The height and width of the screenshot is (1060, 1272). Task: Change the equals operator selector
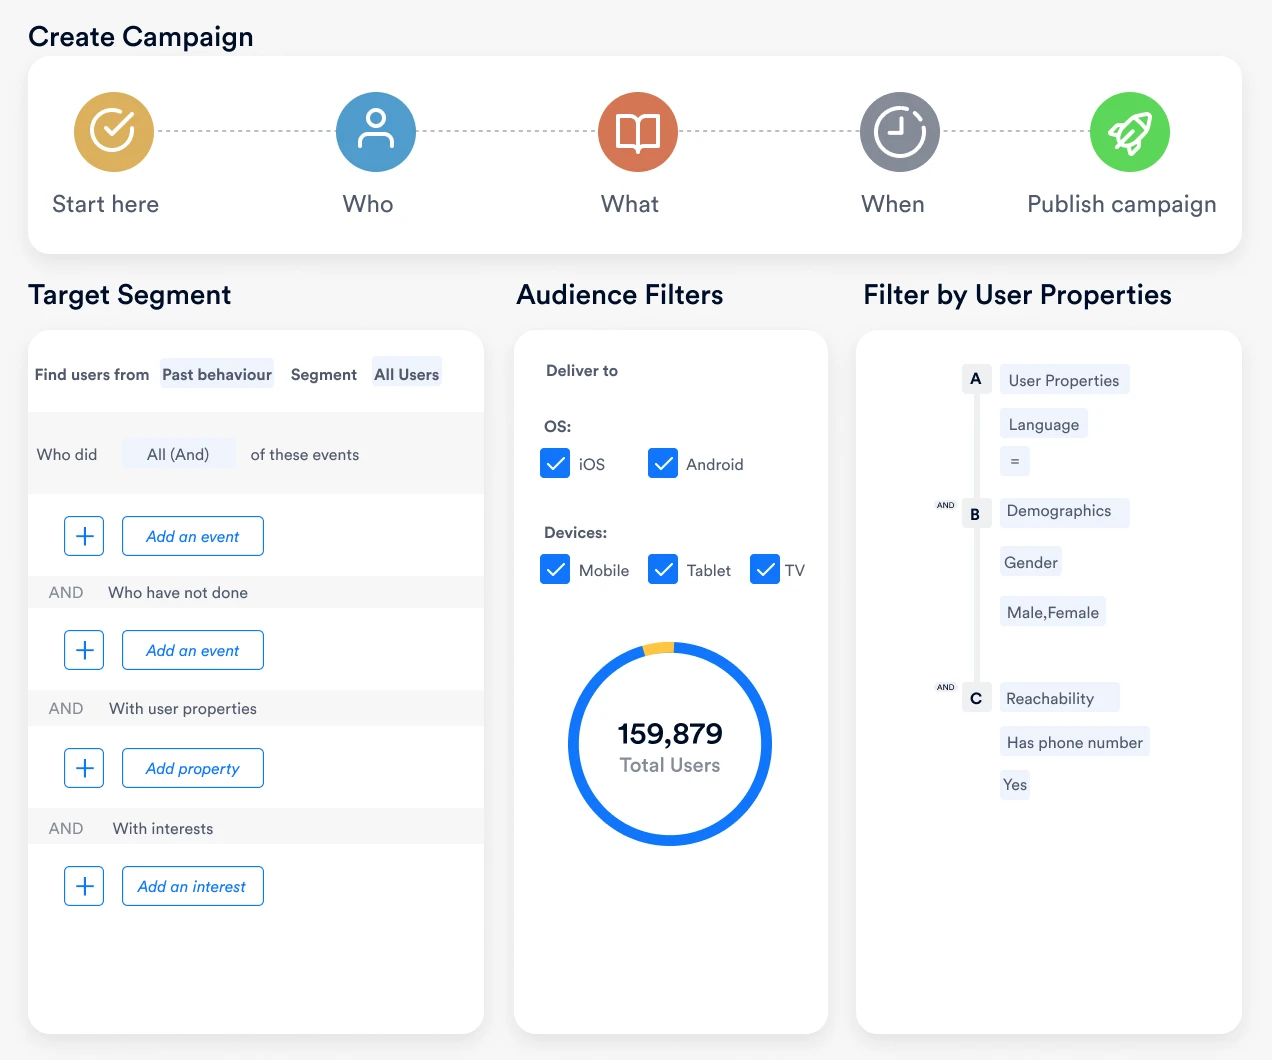[1015, 461]
